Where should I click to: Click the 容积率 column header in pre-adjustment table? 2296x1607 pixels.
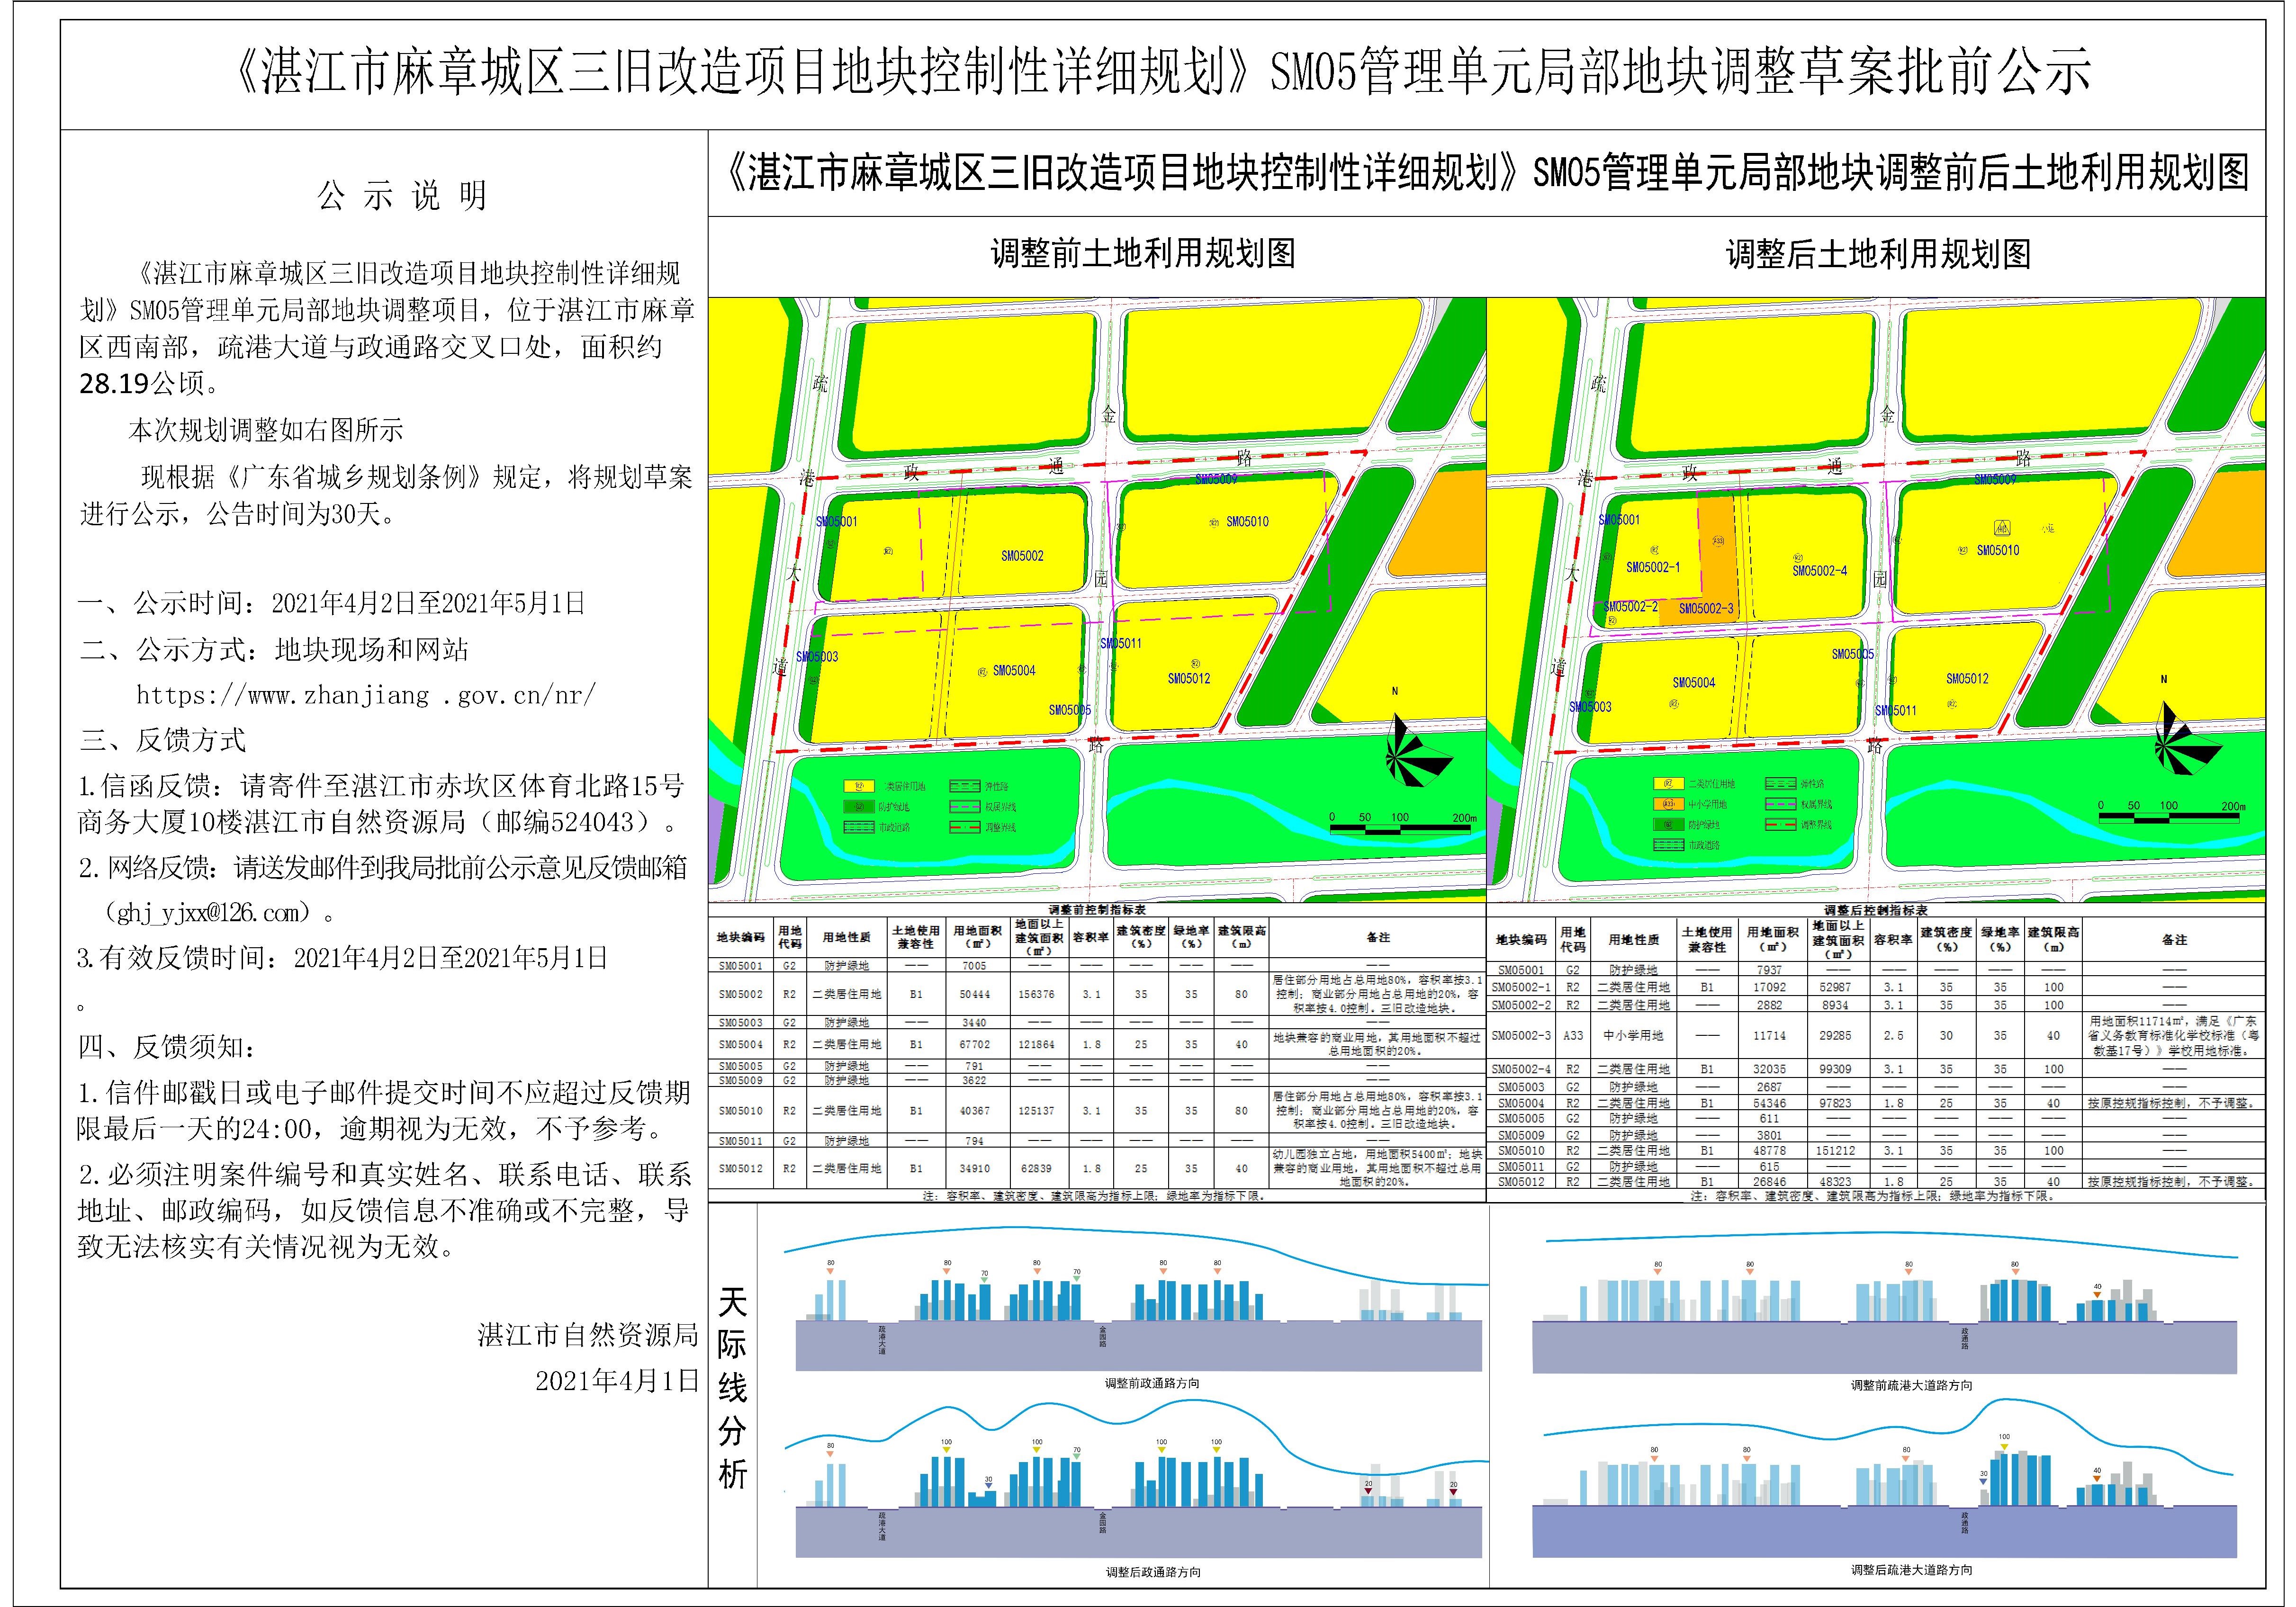click(x=1090, y=937)
